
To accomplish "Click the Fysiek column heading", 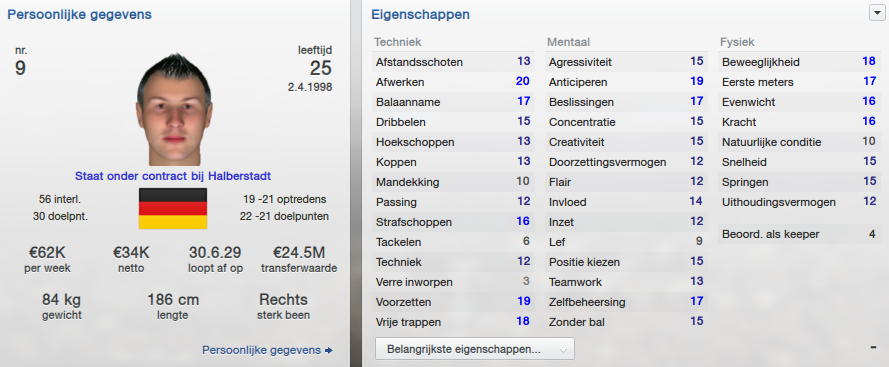I will coord(737,42).
